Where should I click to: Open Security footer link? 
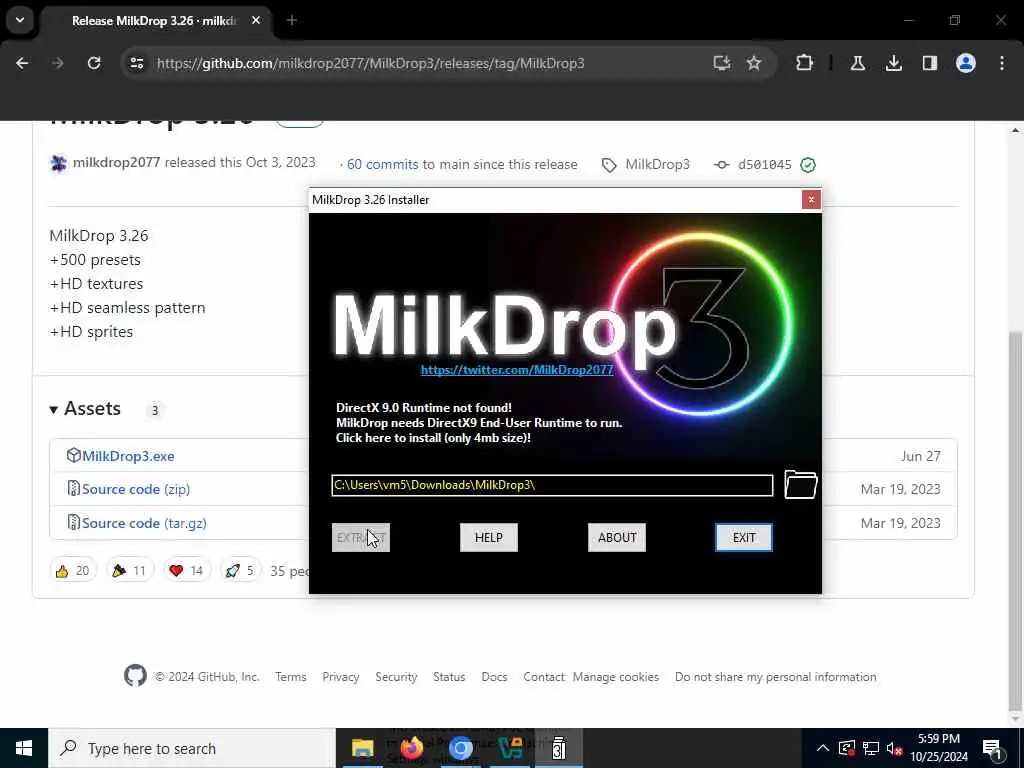click(396, 677)
